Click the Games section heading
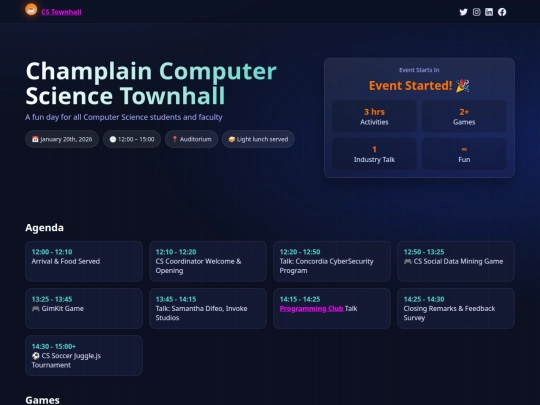The image size is (540, 405). [42, 400]
